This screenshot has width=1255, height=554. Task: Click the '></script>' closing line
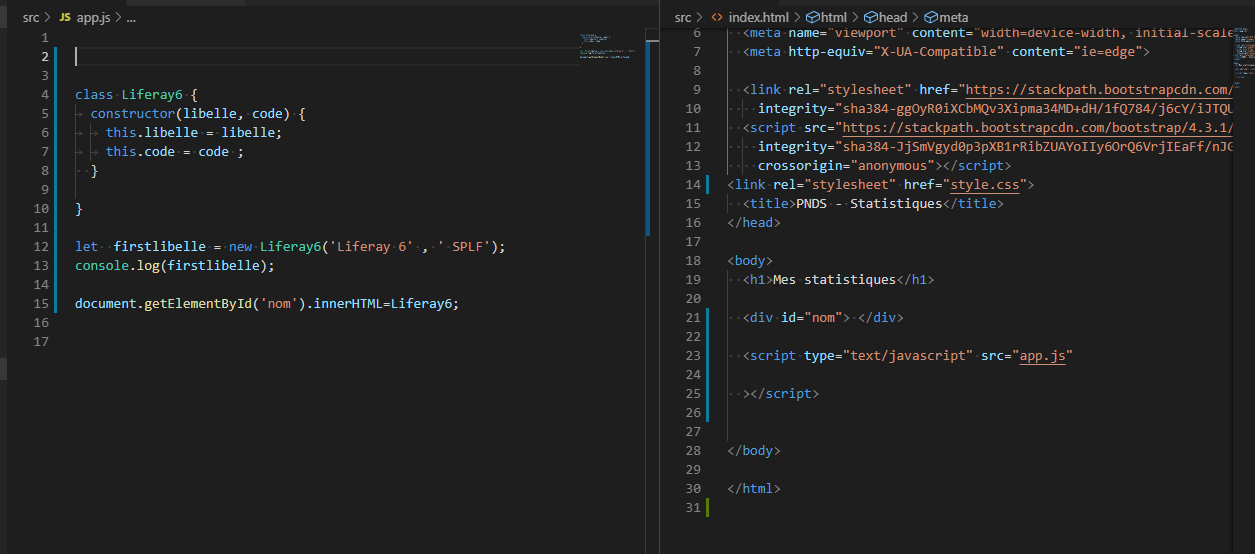click(780, 394)
